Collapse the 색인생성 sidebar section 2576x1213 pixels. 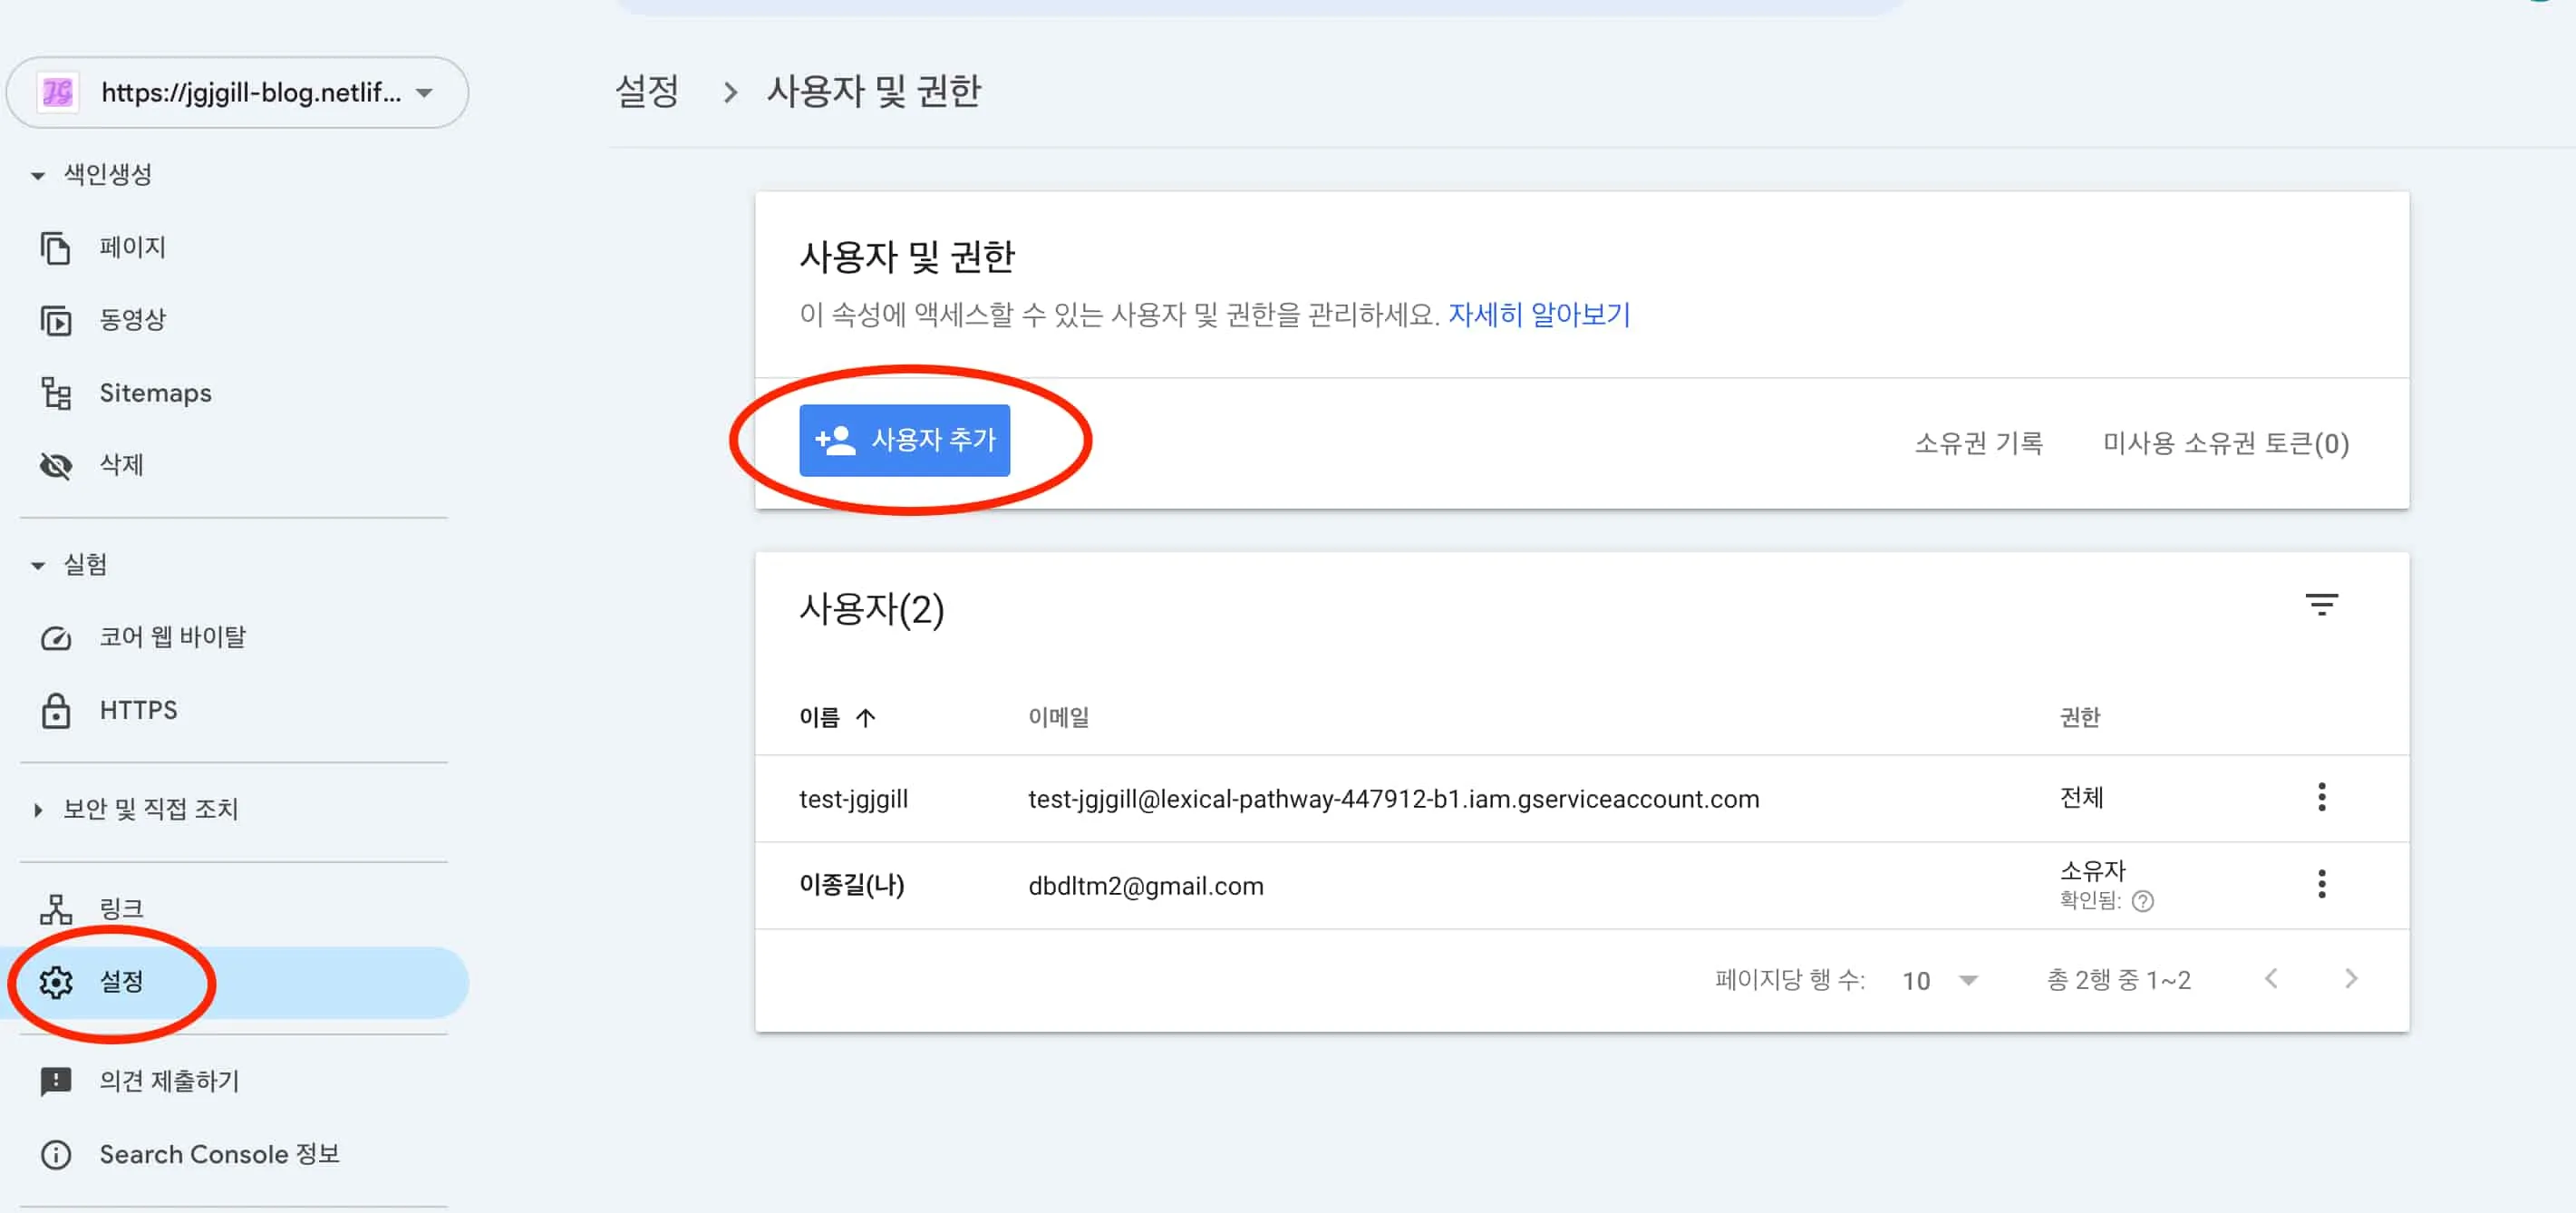(x=36, y=173)
